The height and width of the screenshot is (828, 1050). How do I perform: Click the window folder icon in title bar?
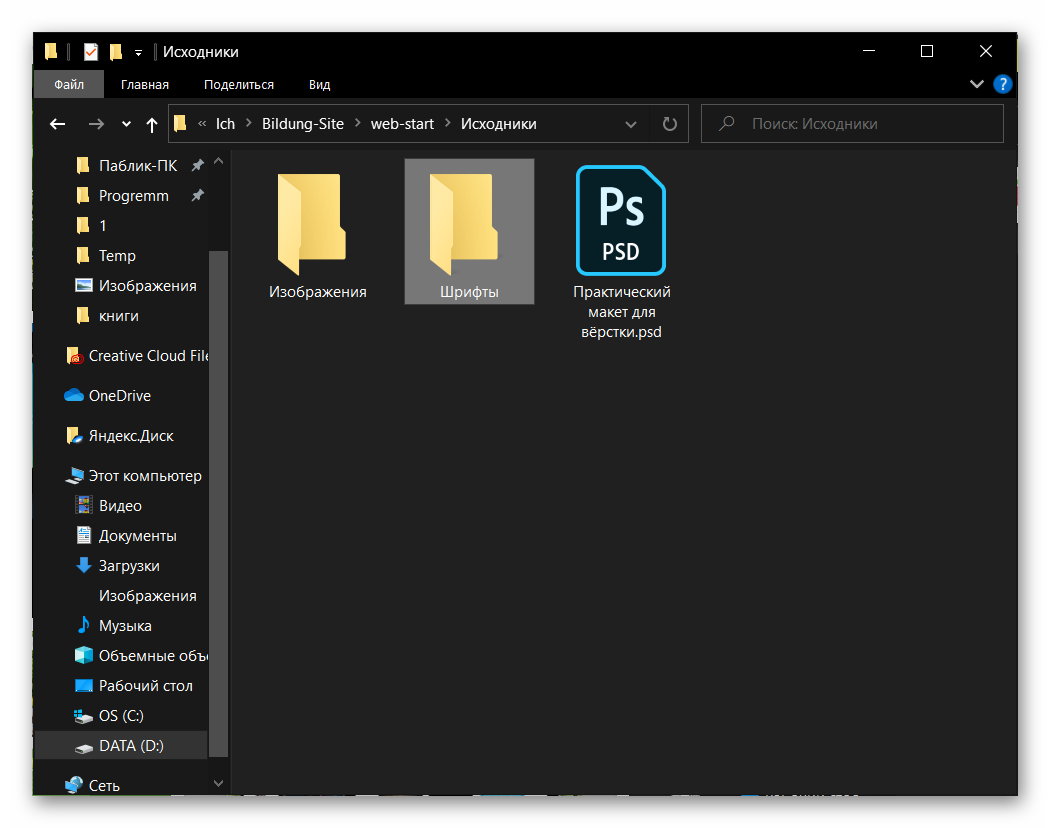[52, 52]
